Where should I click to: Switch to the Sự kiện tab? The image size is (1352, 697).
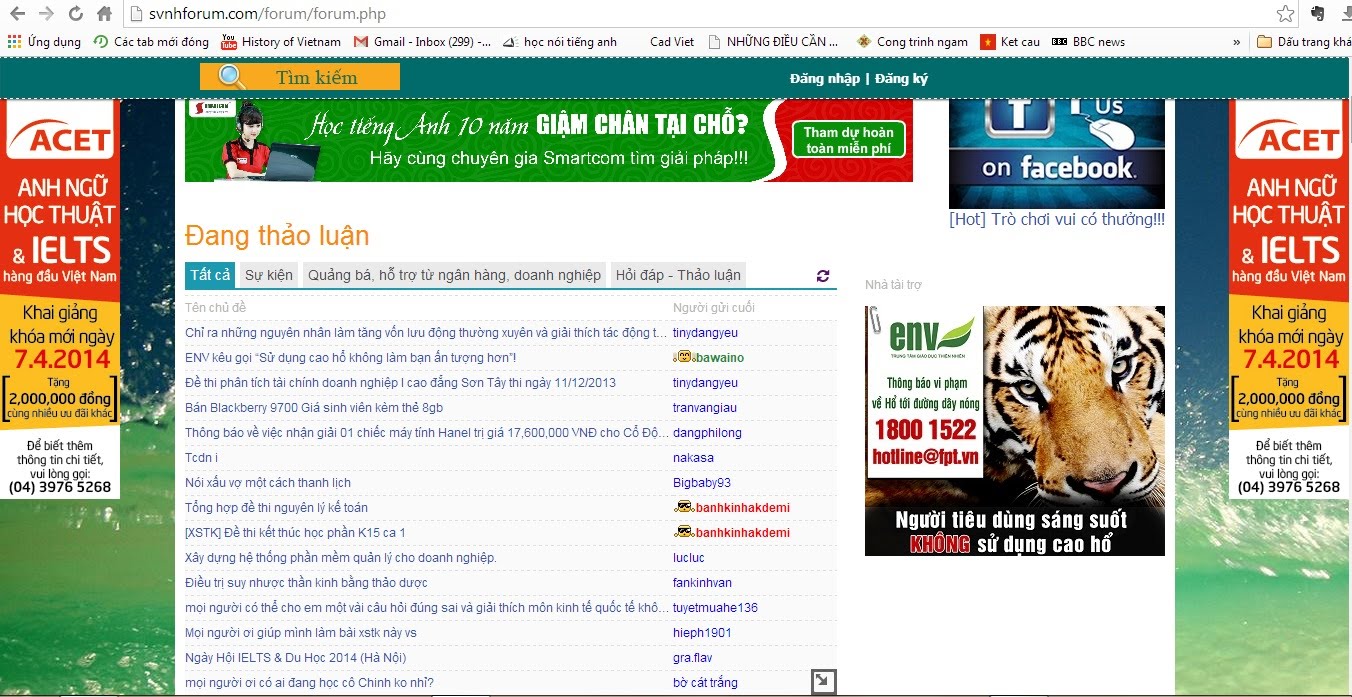coord(269,275)
